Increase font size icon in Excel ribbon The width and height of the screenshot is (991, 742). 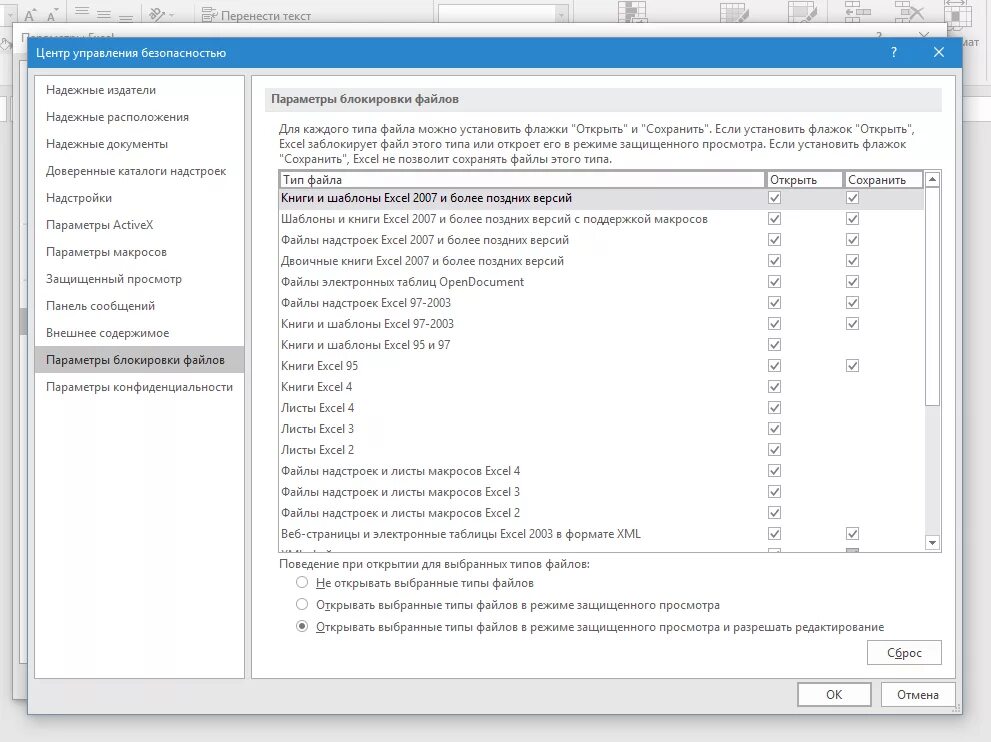point(30,15)
